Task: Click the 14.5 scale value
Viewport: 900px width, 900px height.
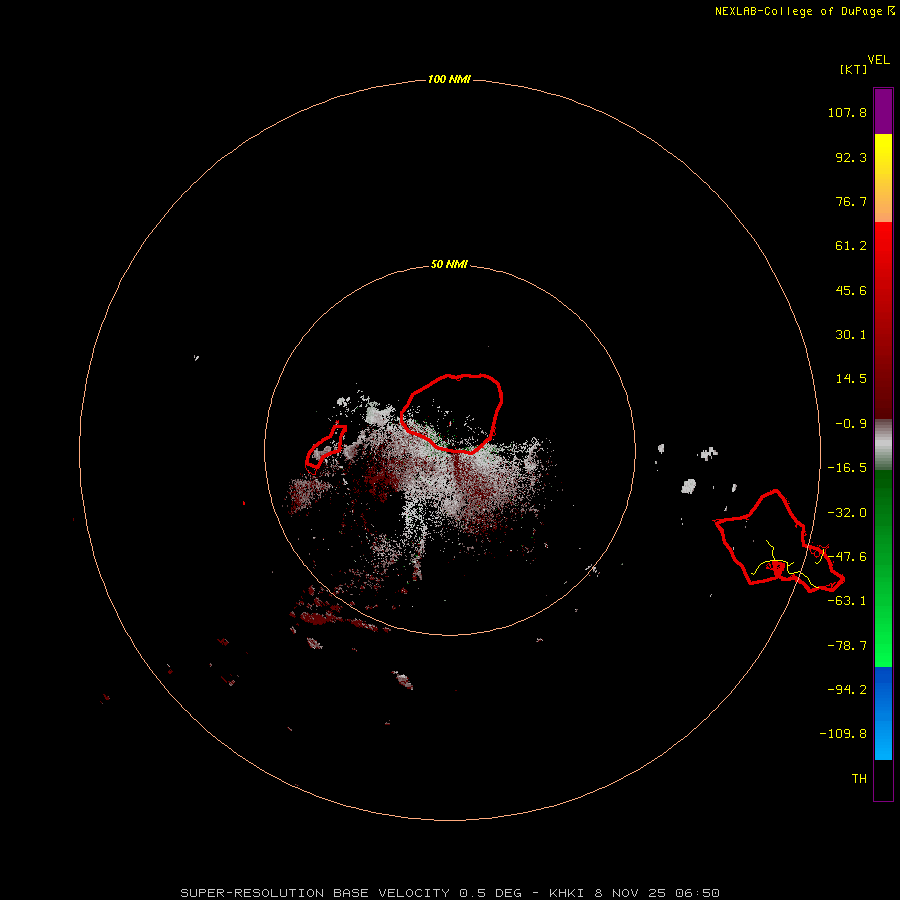Action: click(x=851, y=379)
